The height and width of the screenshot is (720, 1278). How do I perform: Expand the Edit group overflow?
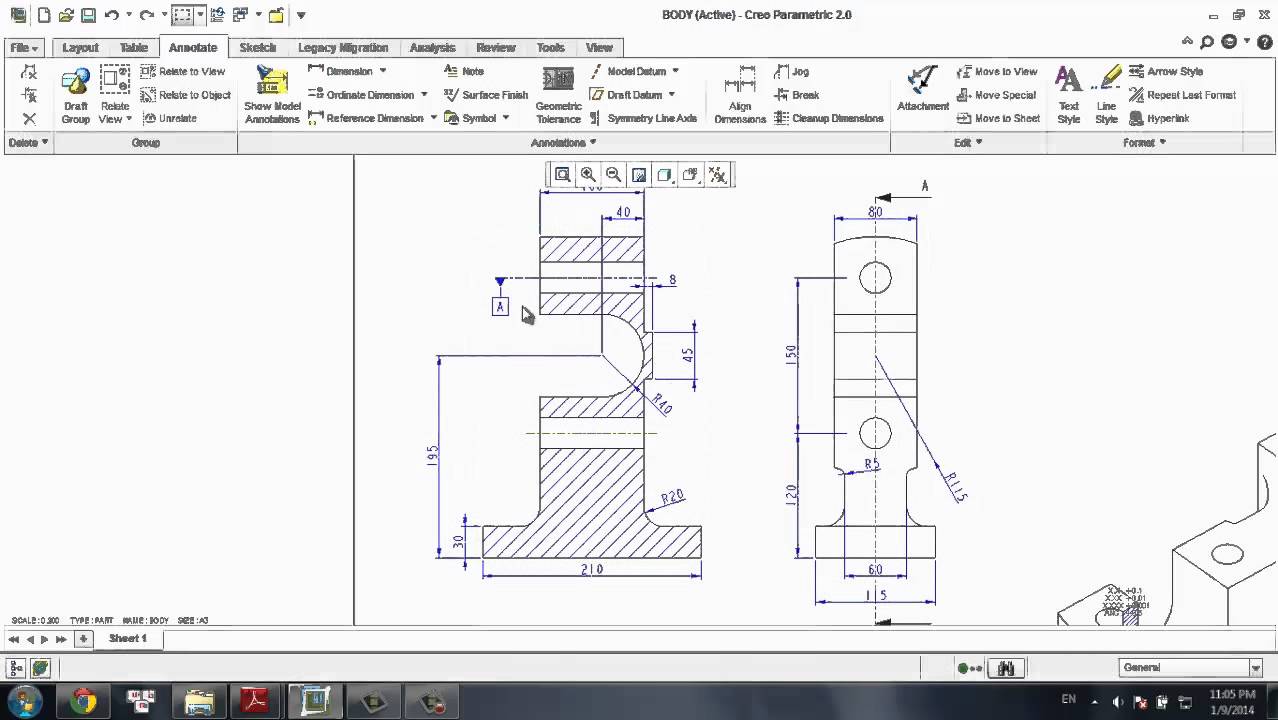968,142
